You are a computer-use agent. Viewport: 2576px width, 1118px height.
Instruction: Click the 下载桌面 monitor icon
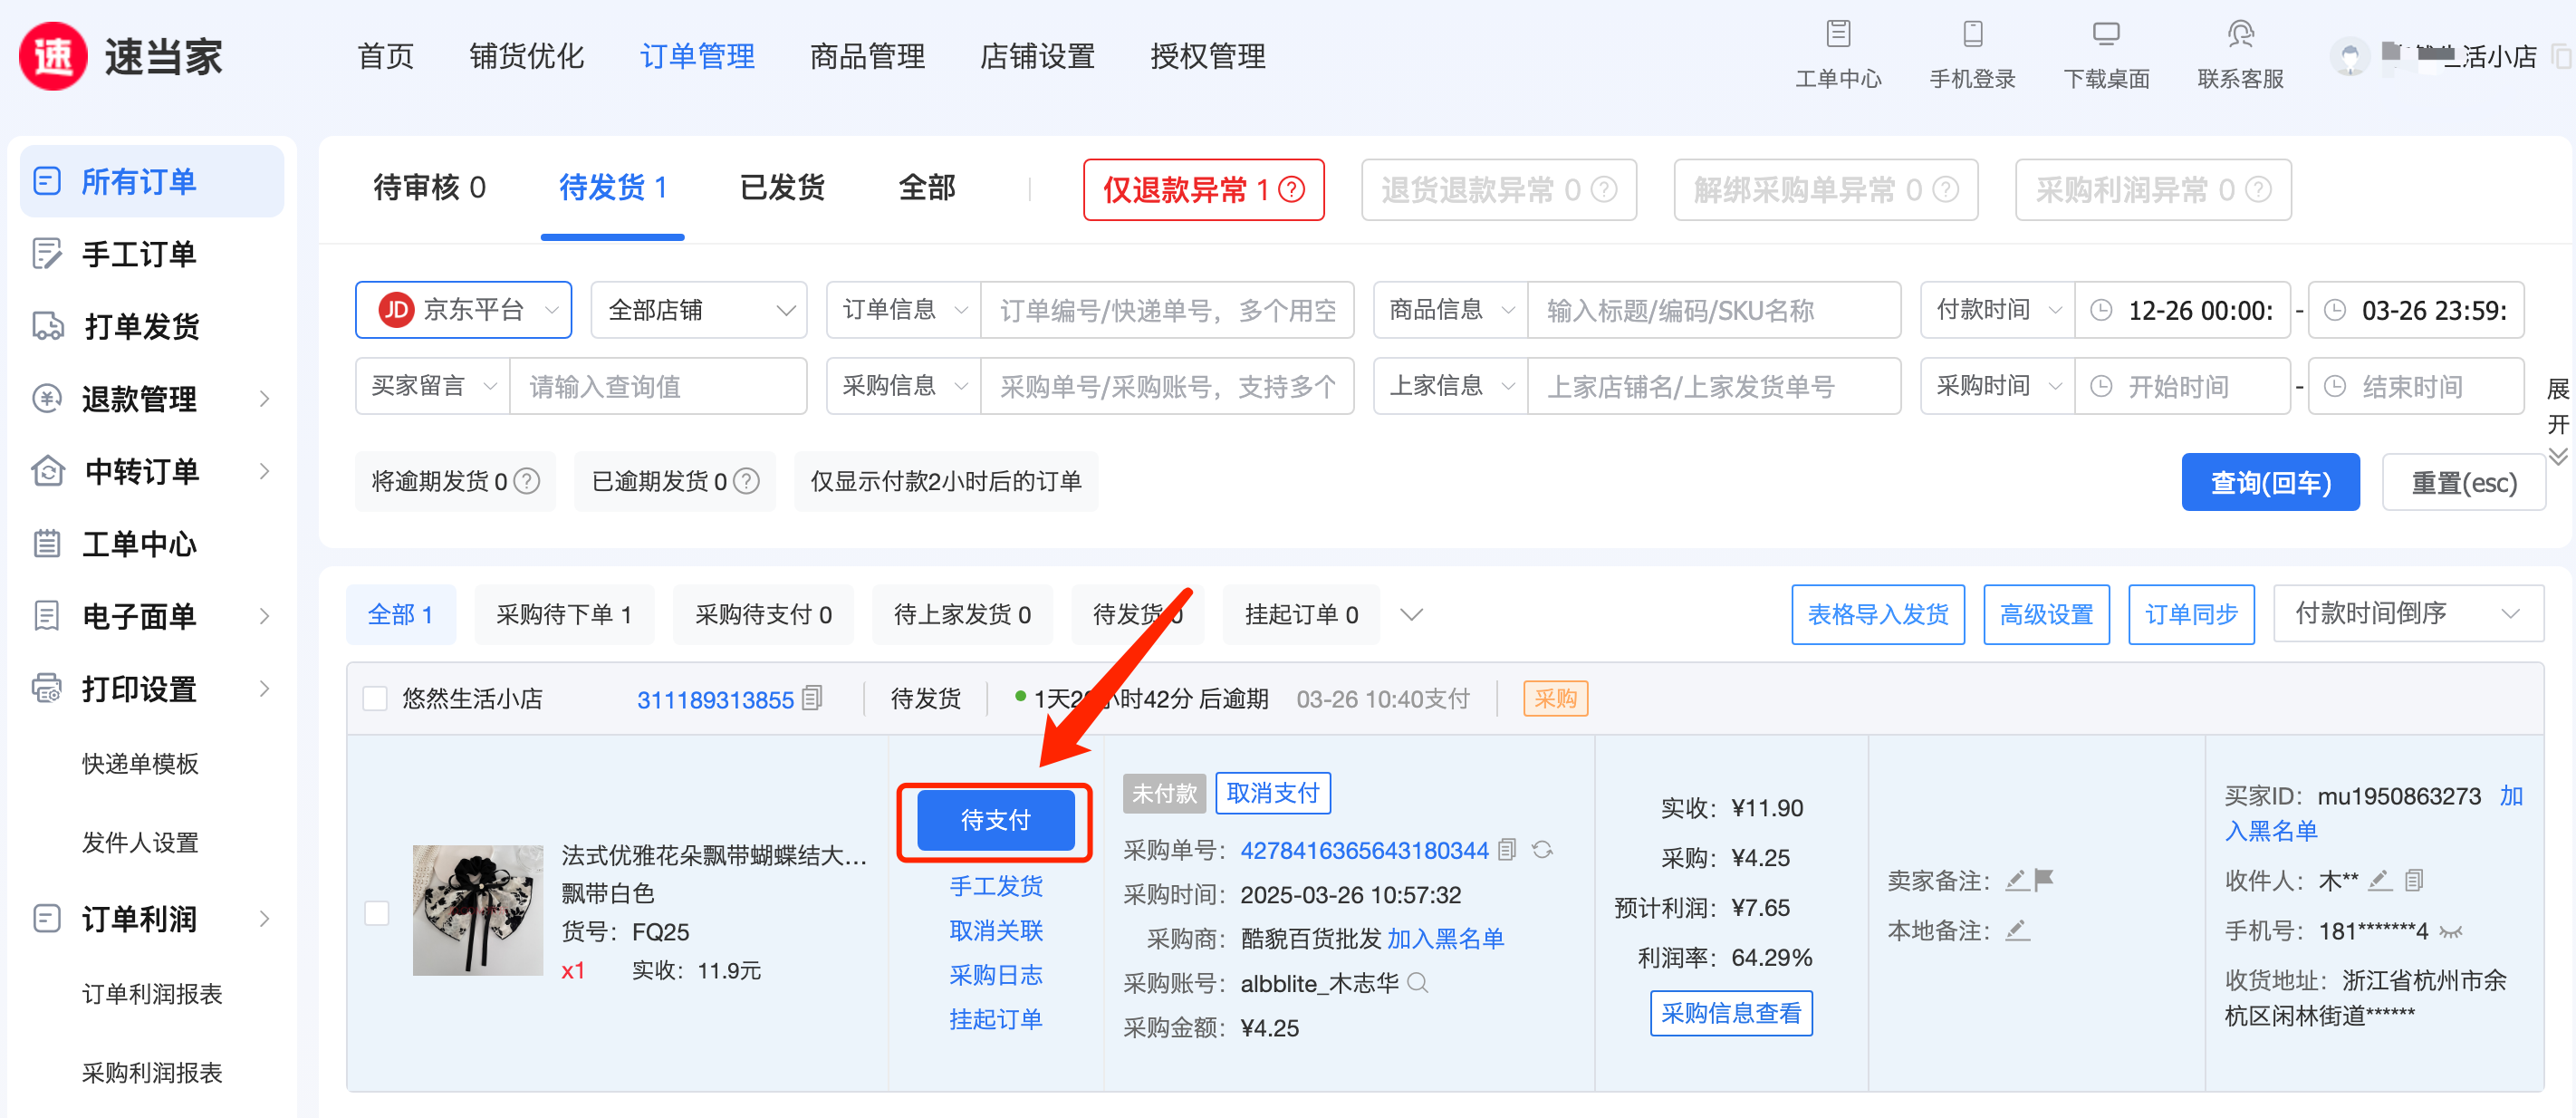pyautogui.click(x=2105, y=34)
